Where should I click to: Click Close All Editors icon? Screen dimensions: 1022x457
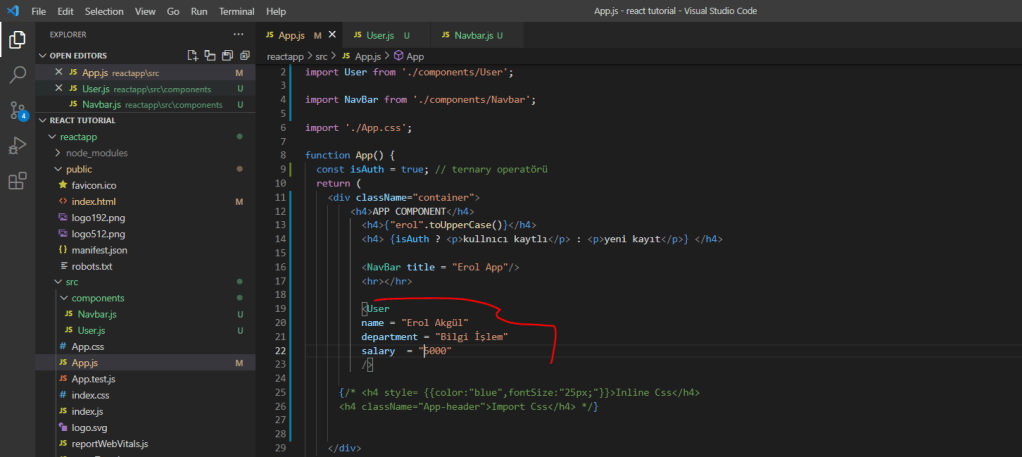pyautogui.click(x=245, y=55)
